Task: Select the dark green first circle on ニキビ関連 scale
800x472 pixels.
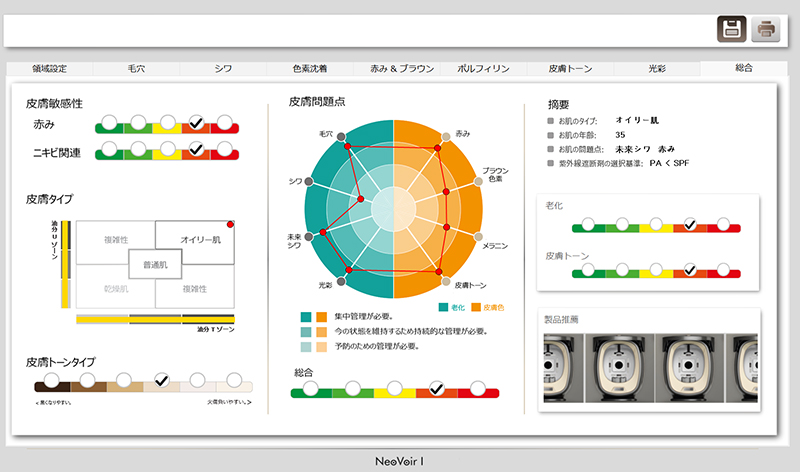Action: pos(109,149)
